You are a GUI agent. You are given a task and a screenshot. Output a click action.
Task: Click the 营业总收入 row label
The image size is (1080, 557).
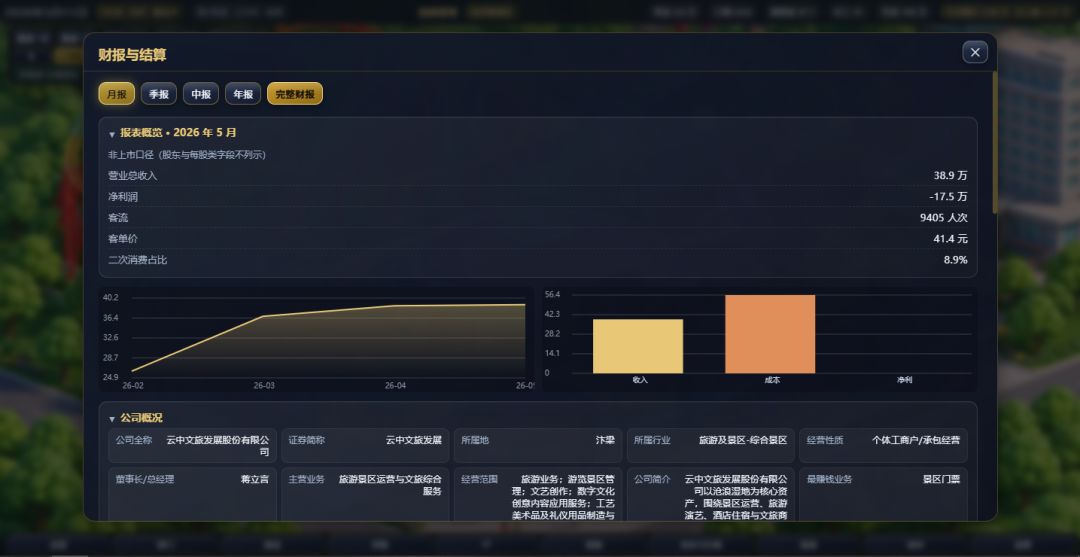click(133, 176)
